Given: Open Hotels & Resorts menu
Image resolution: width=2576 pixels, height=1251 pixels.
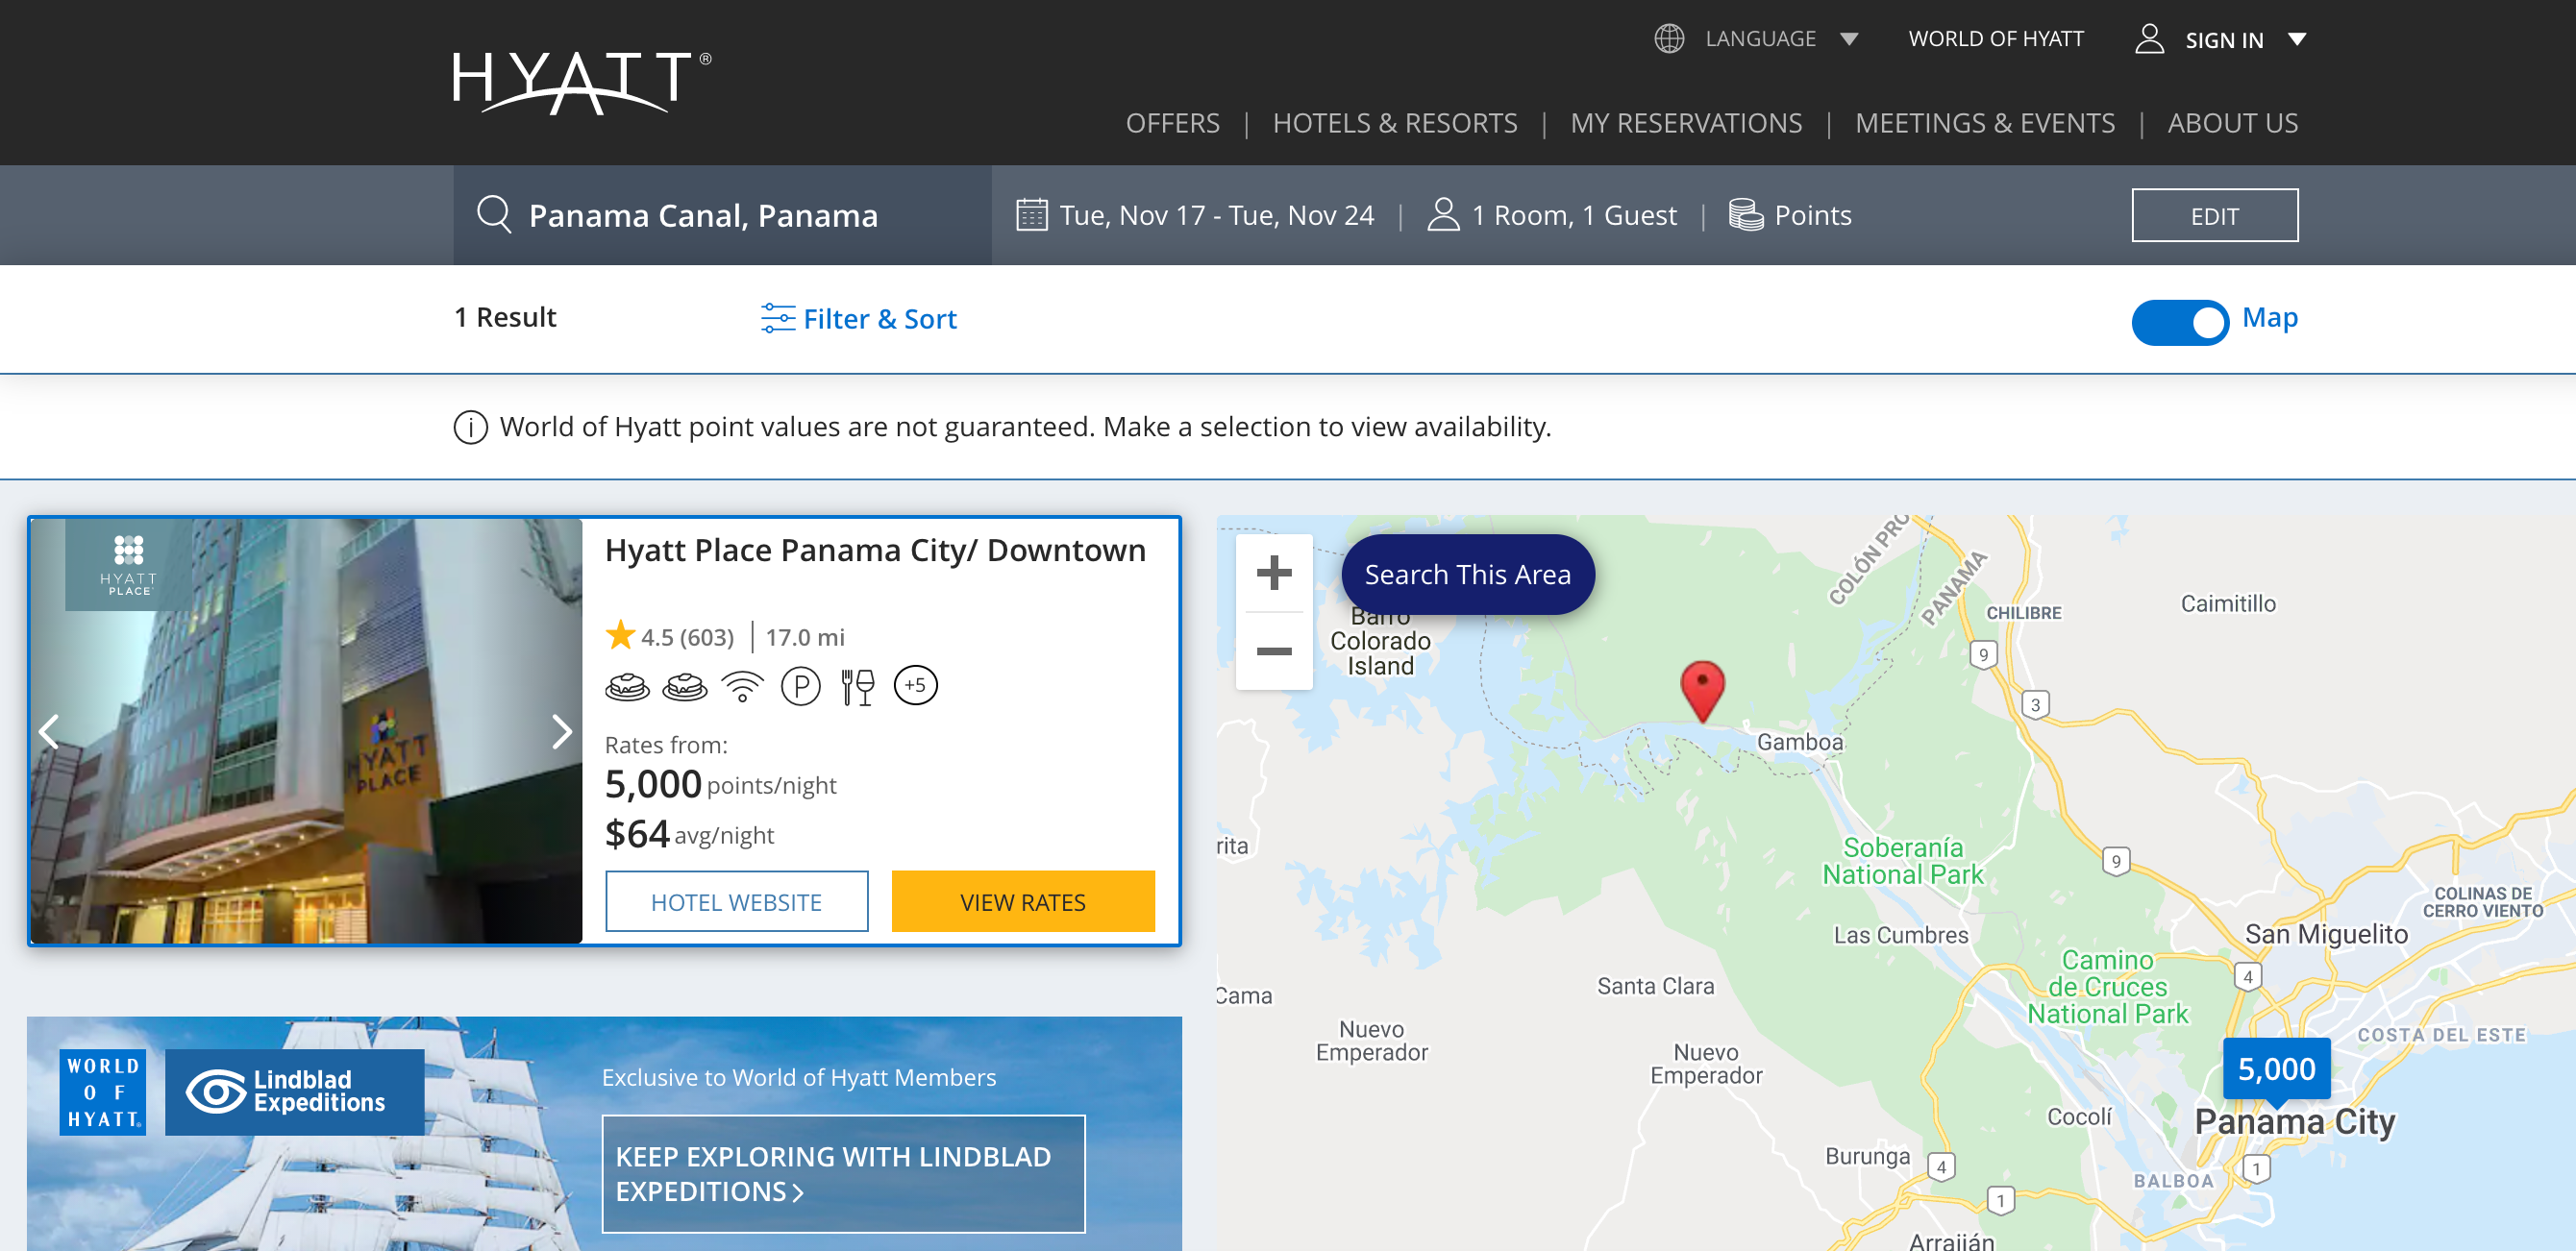Looking at the screenshot, I should (1394, 123).
